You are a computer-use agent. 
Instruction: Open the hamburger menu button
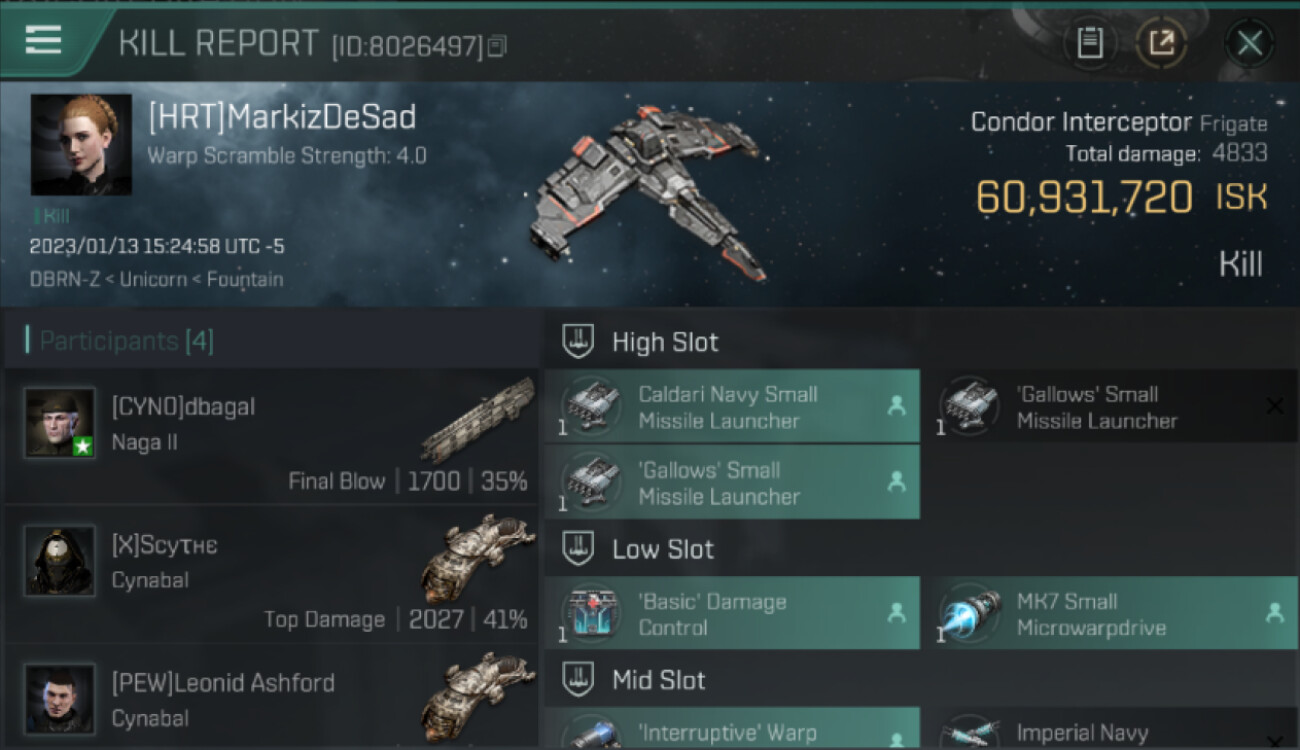pyautogui.click(x=45, y=40)
